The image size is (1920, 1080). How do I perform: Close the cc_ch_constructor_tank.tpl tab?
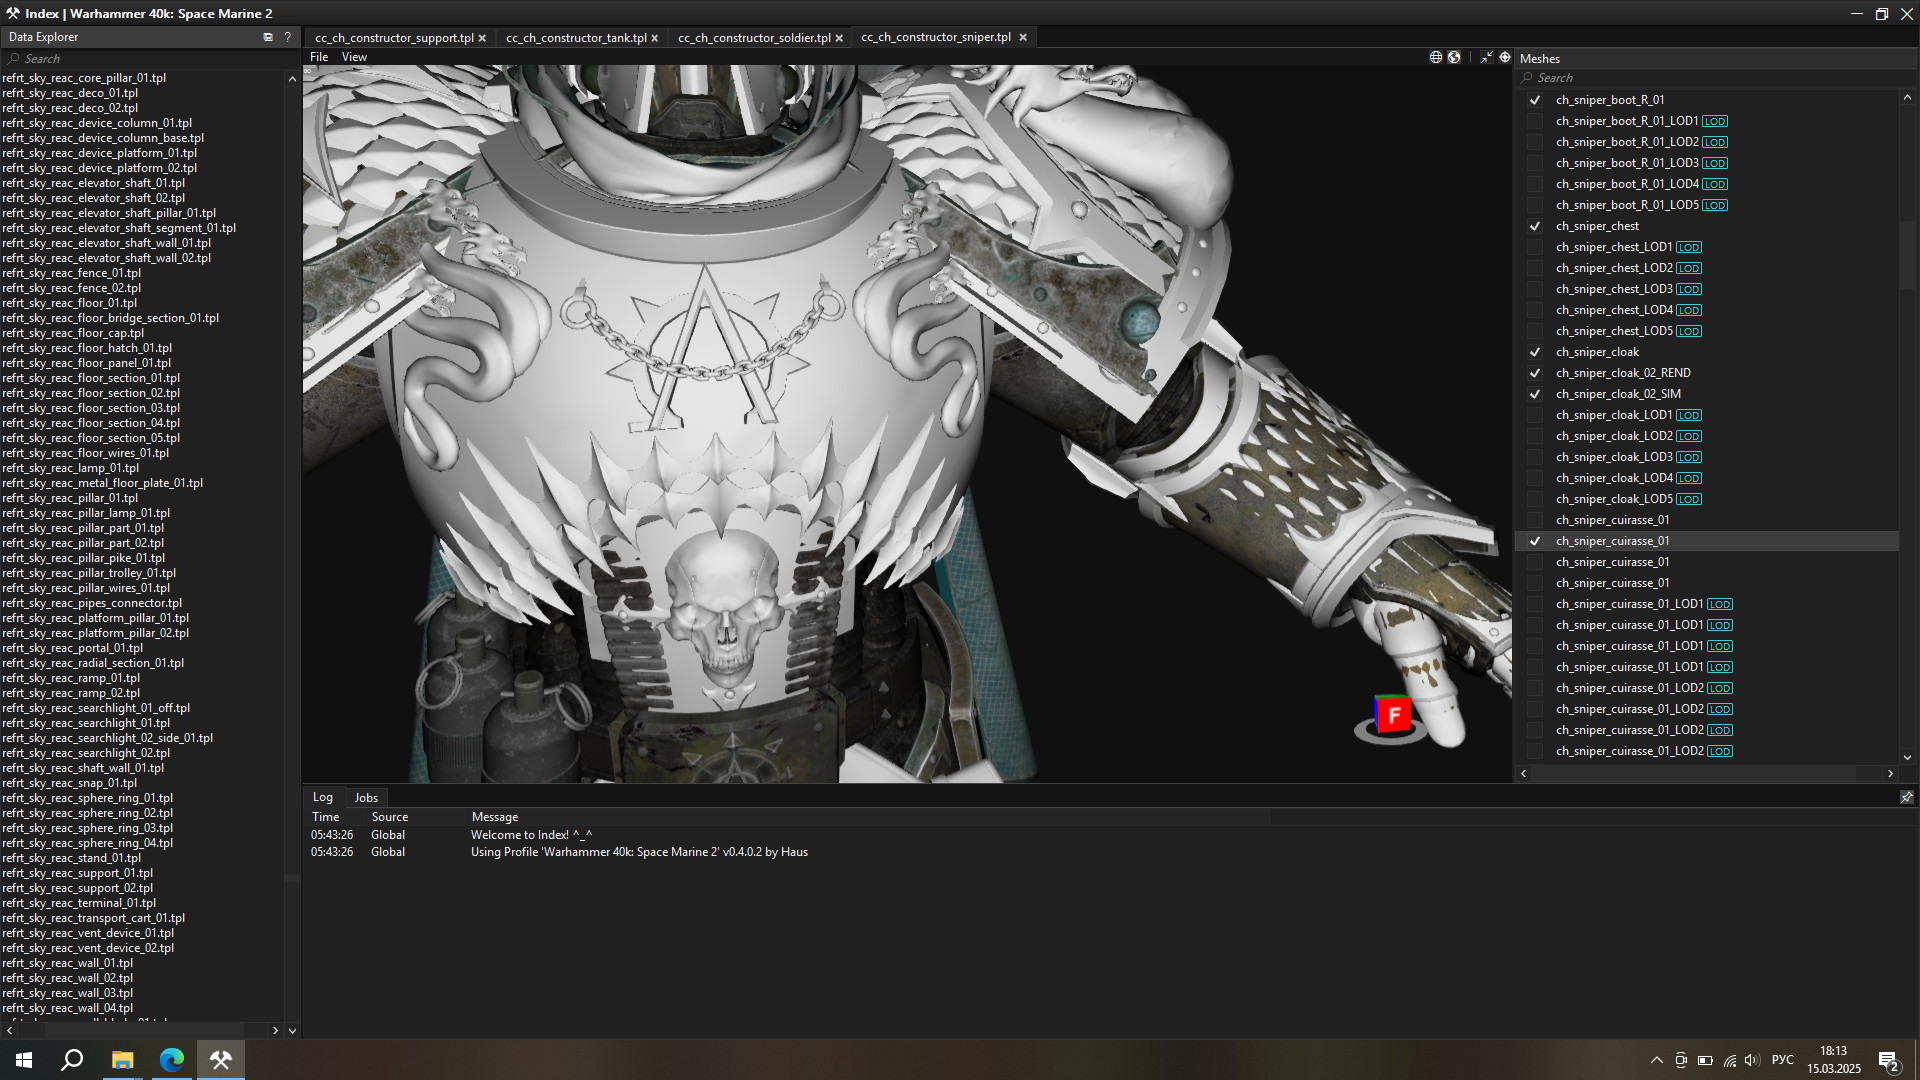point(655,38)
